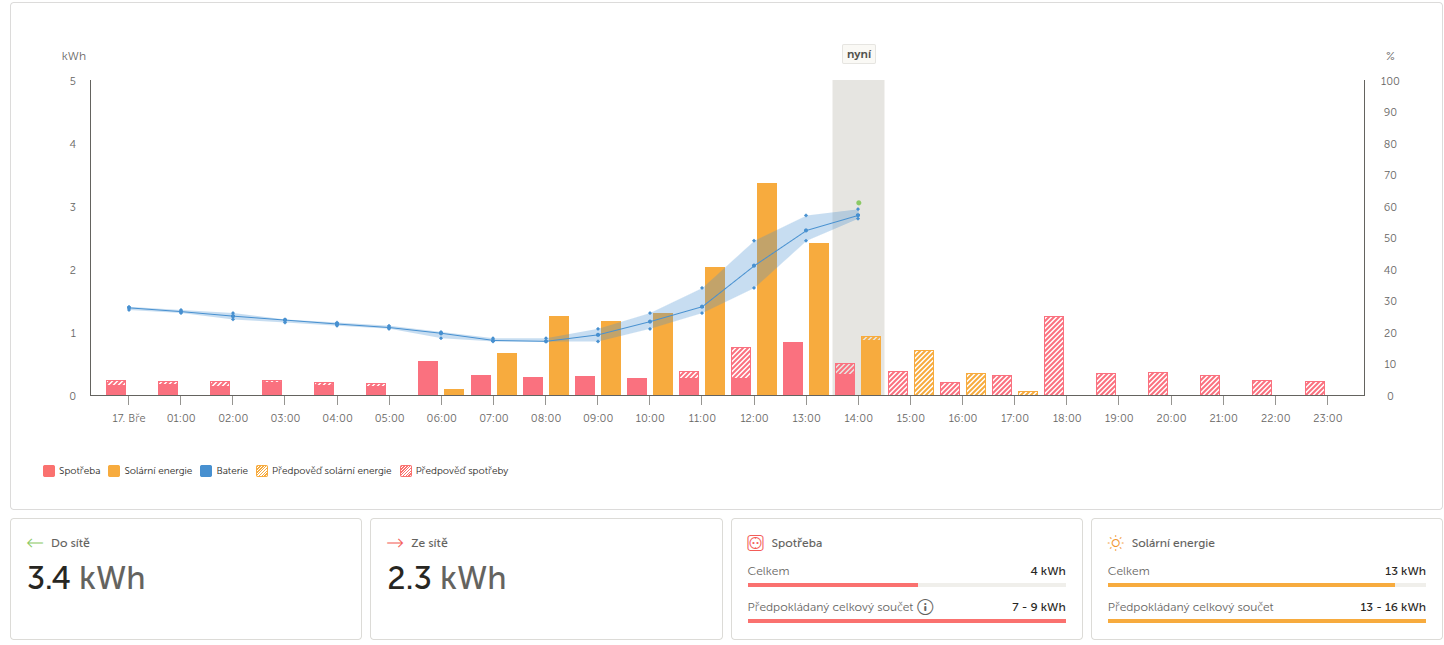
Task: Click the red Celkem progress bar under Spotřeba
Action: tap(832, 584)
